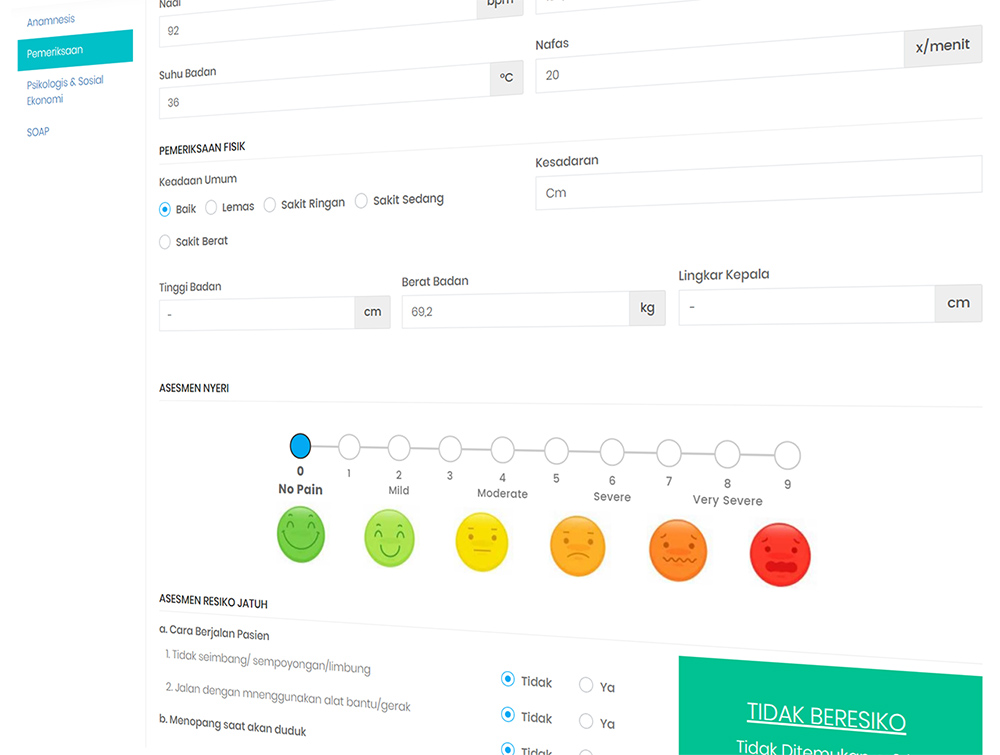The image size is (1000, 755).
Task: Set pain scale to point 9
Action: (x=787, y=456)
